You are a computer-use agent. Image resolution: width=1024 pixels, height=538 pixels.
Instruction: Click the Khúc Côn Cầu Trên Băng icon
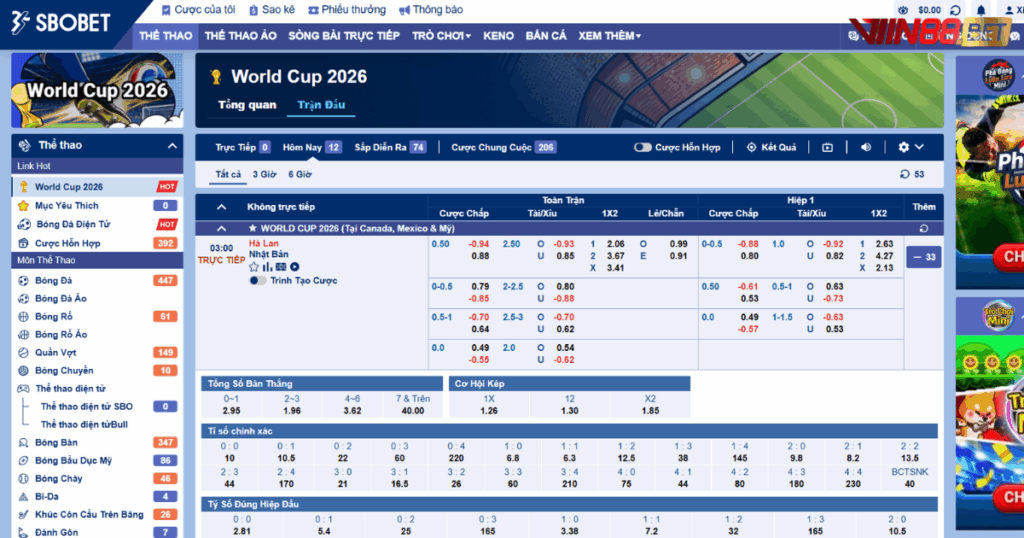(x=24, y=514)
